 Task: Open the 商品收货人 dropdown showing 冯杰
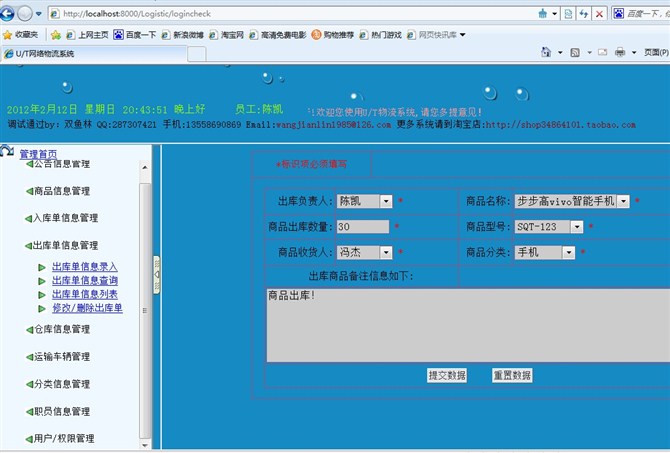pyautogui.click(x=364, y=252)
